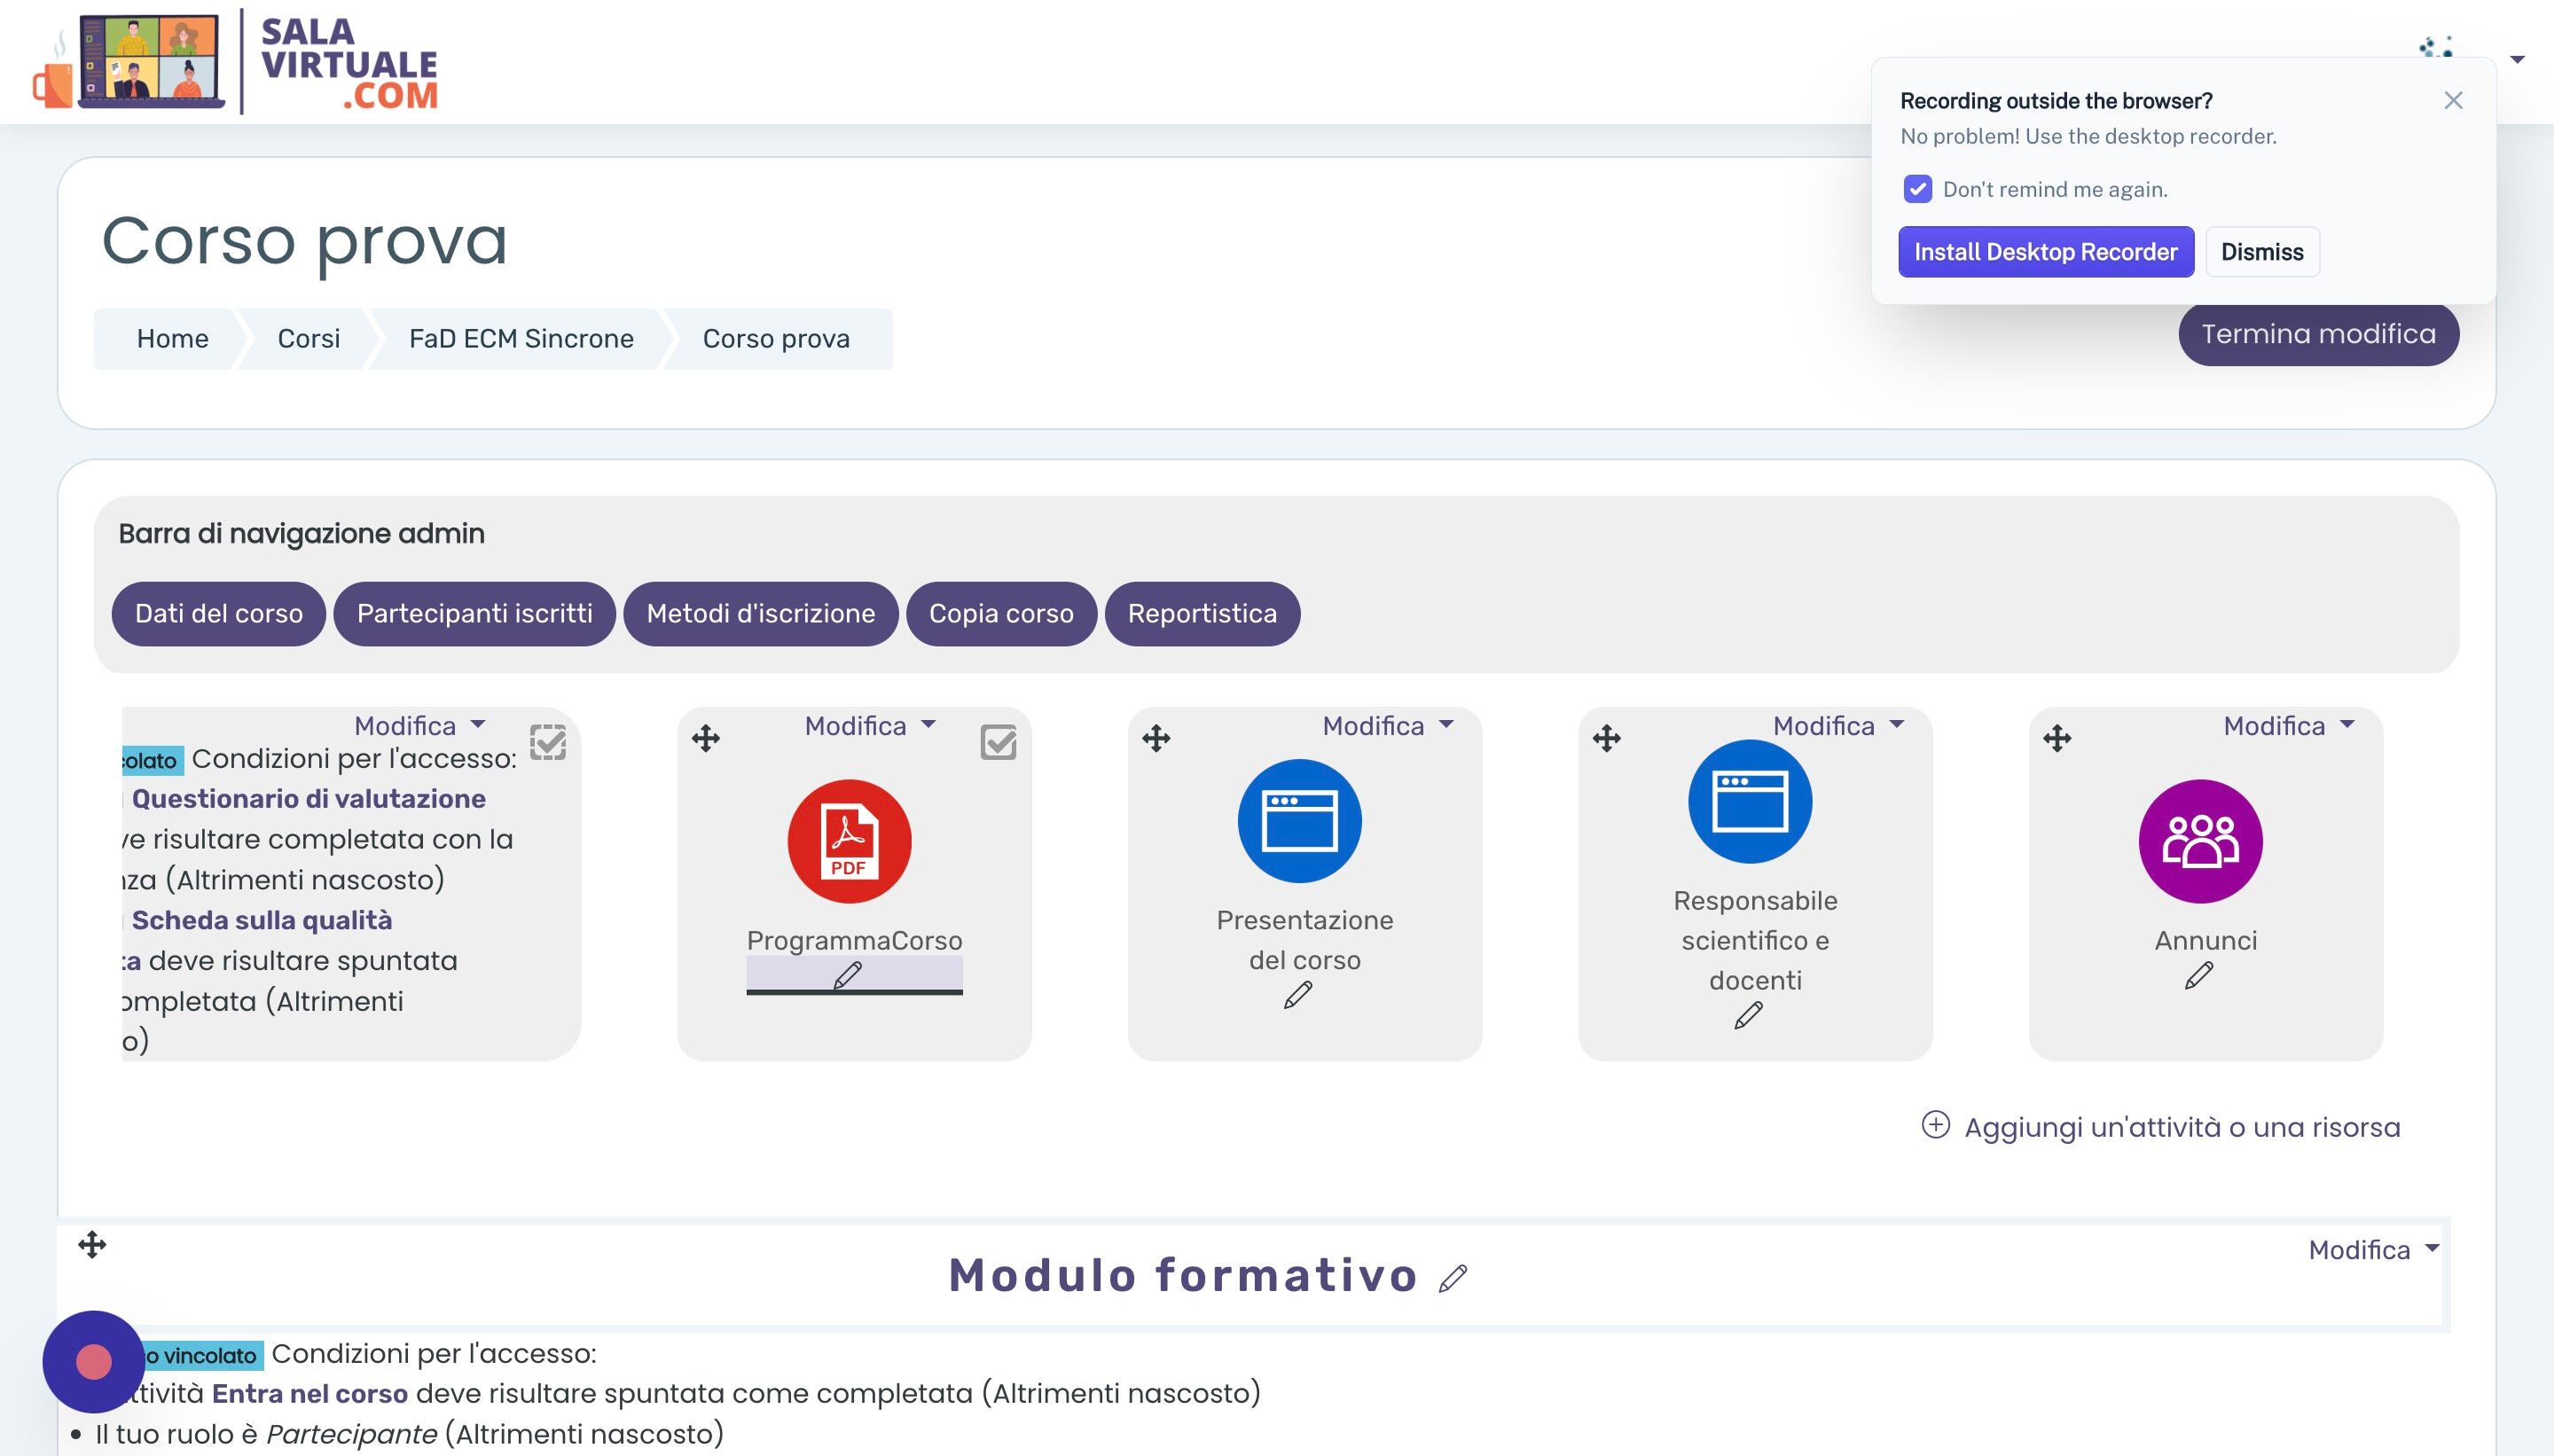Expand the user menu arrow in header
The image size is (2554, 1456).
pos(2518,59)
